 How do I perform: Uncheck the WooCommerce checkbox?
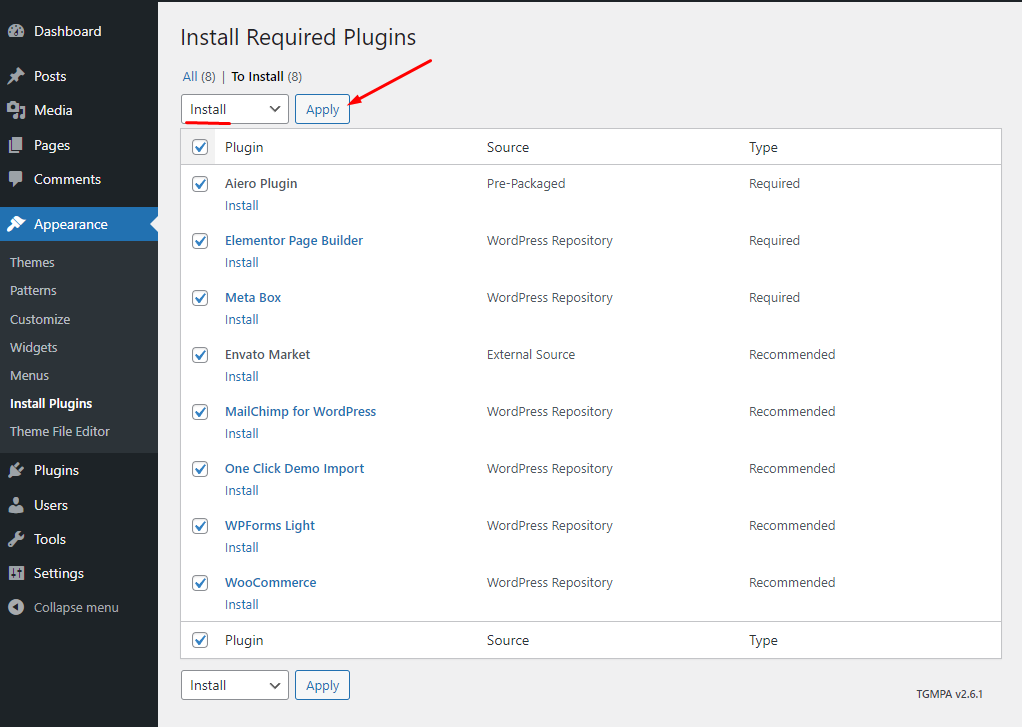click(200, 583)
